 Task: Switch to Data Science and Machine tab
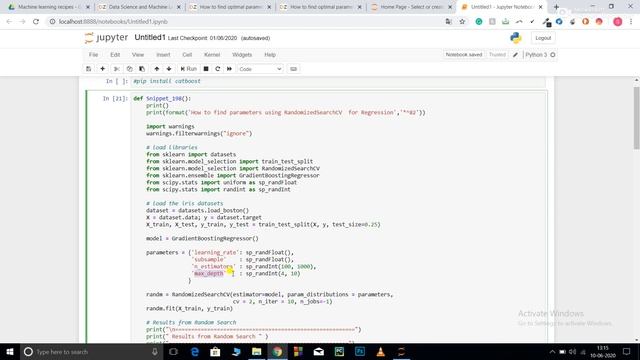point(139,7)
